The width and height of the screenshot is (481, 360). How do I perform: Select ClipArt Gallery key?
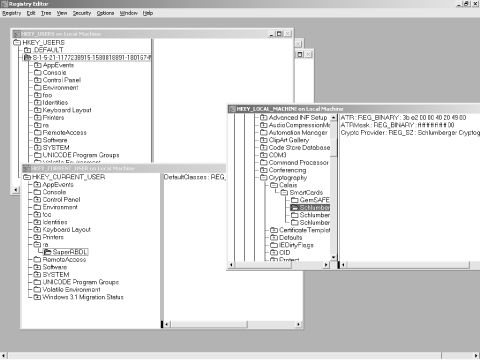click(x=288, y=140)
